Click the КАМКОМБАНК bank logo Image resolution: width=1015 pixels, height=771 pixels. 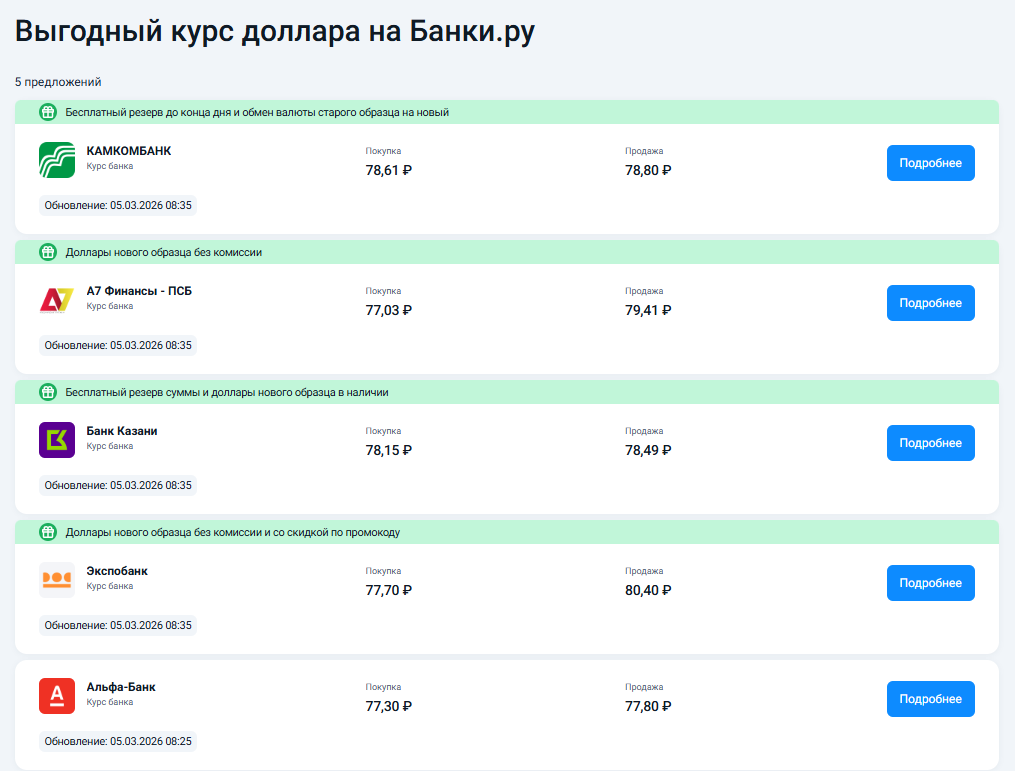click(56, 160)
